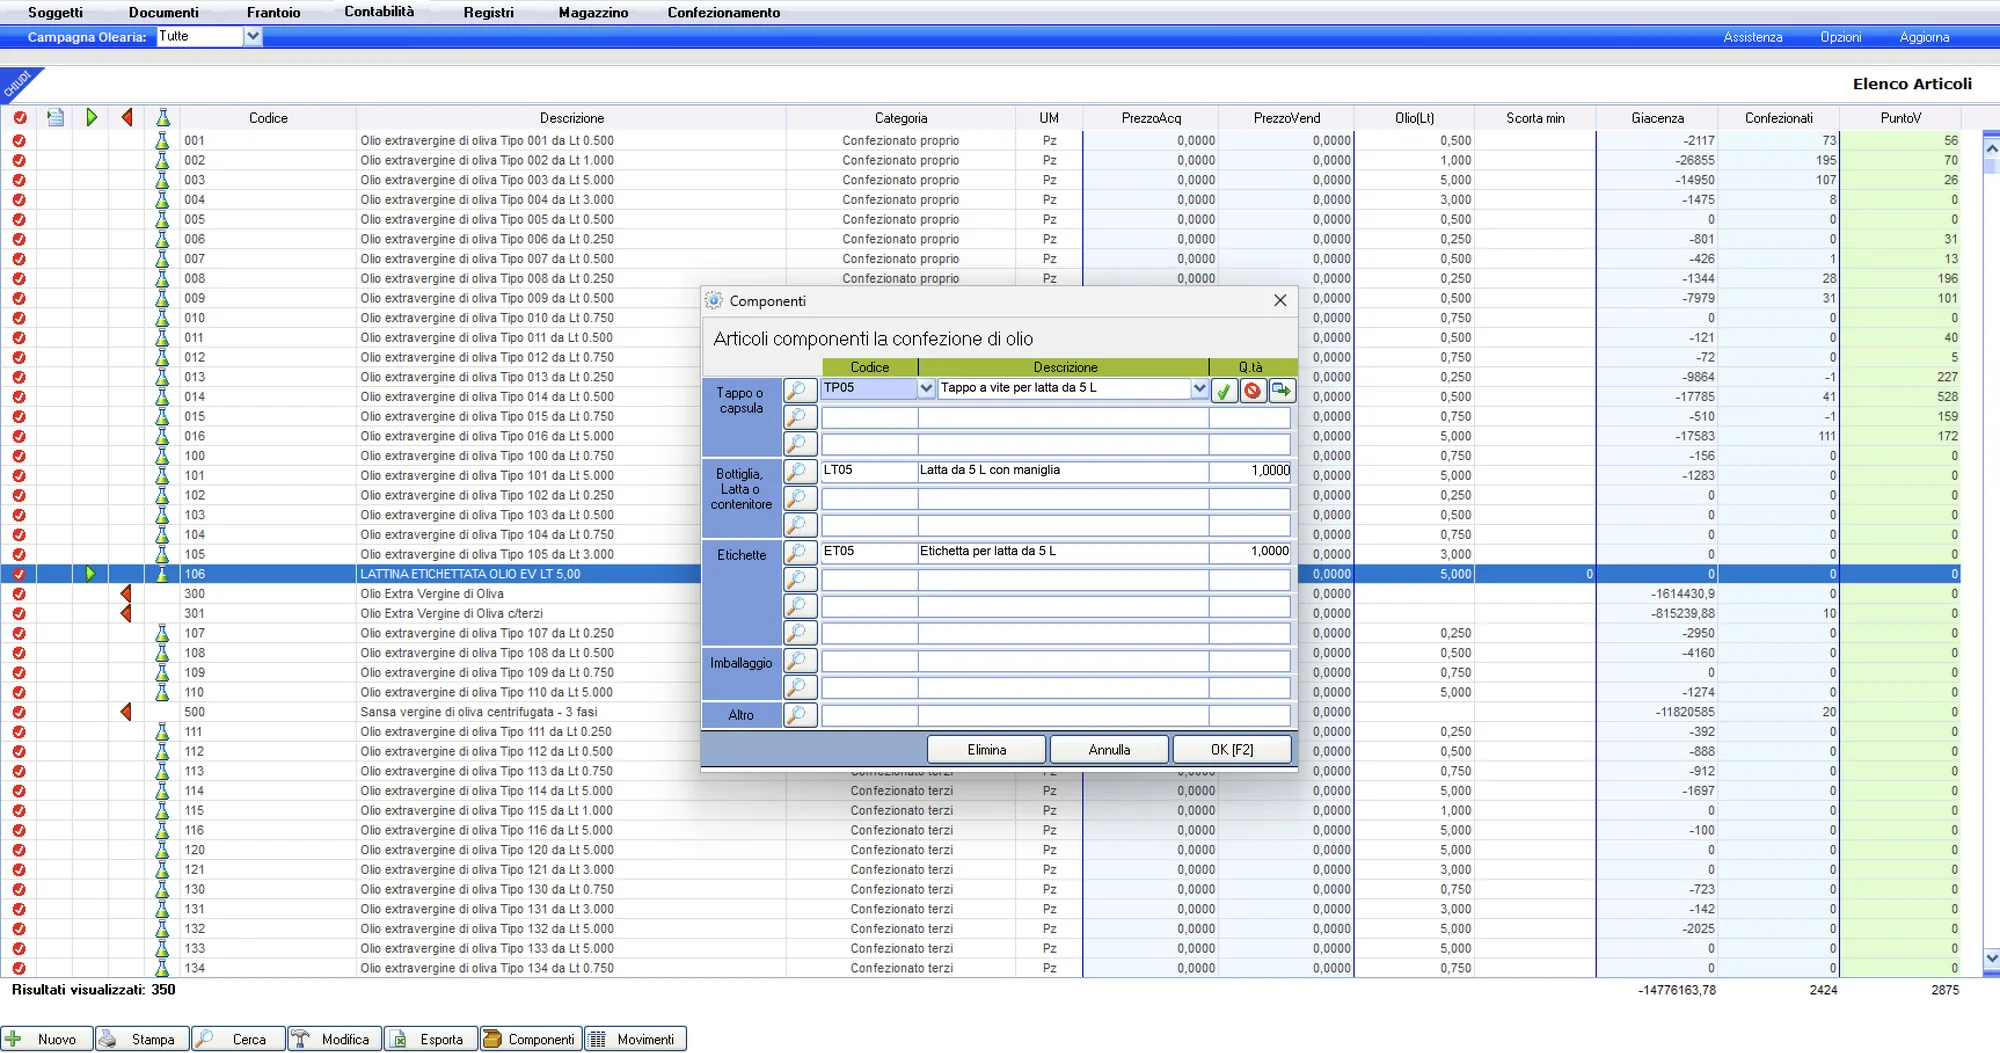Image resolution: width=2000 pixels, height=1053 pixels.
Task: Click the flask icon for article 001
Action: click(x=162, y=141)
